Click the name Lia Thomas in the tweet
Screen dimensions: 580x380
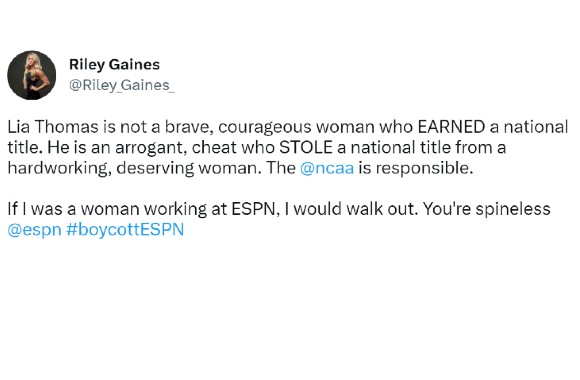pyautogui.click(x=53, y=127)
